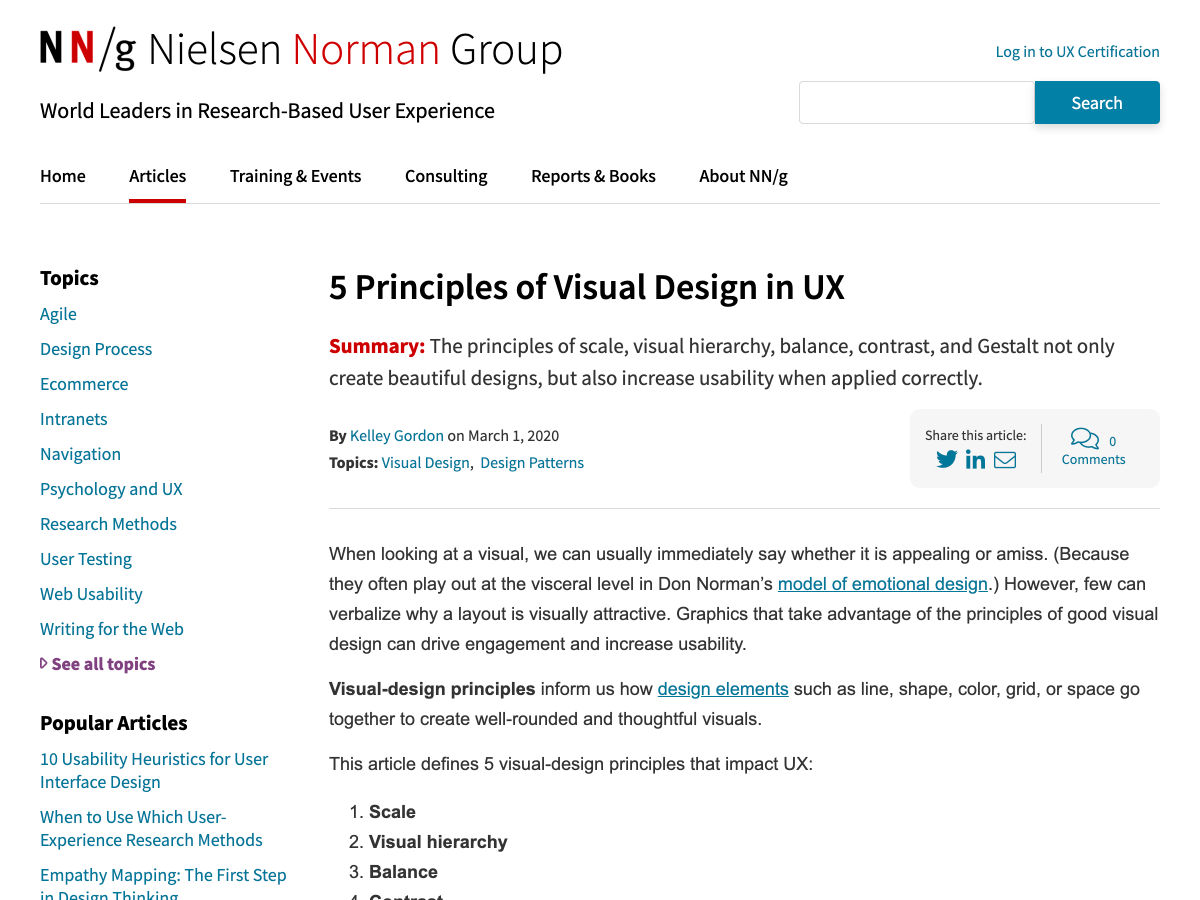The width and height of the screenshot is (1200, 900).
Task: Click the Search button
Action: 1097,102
